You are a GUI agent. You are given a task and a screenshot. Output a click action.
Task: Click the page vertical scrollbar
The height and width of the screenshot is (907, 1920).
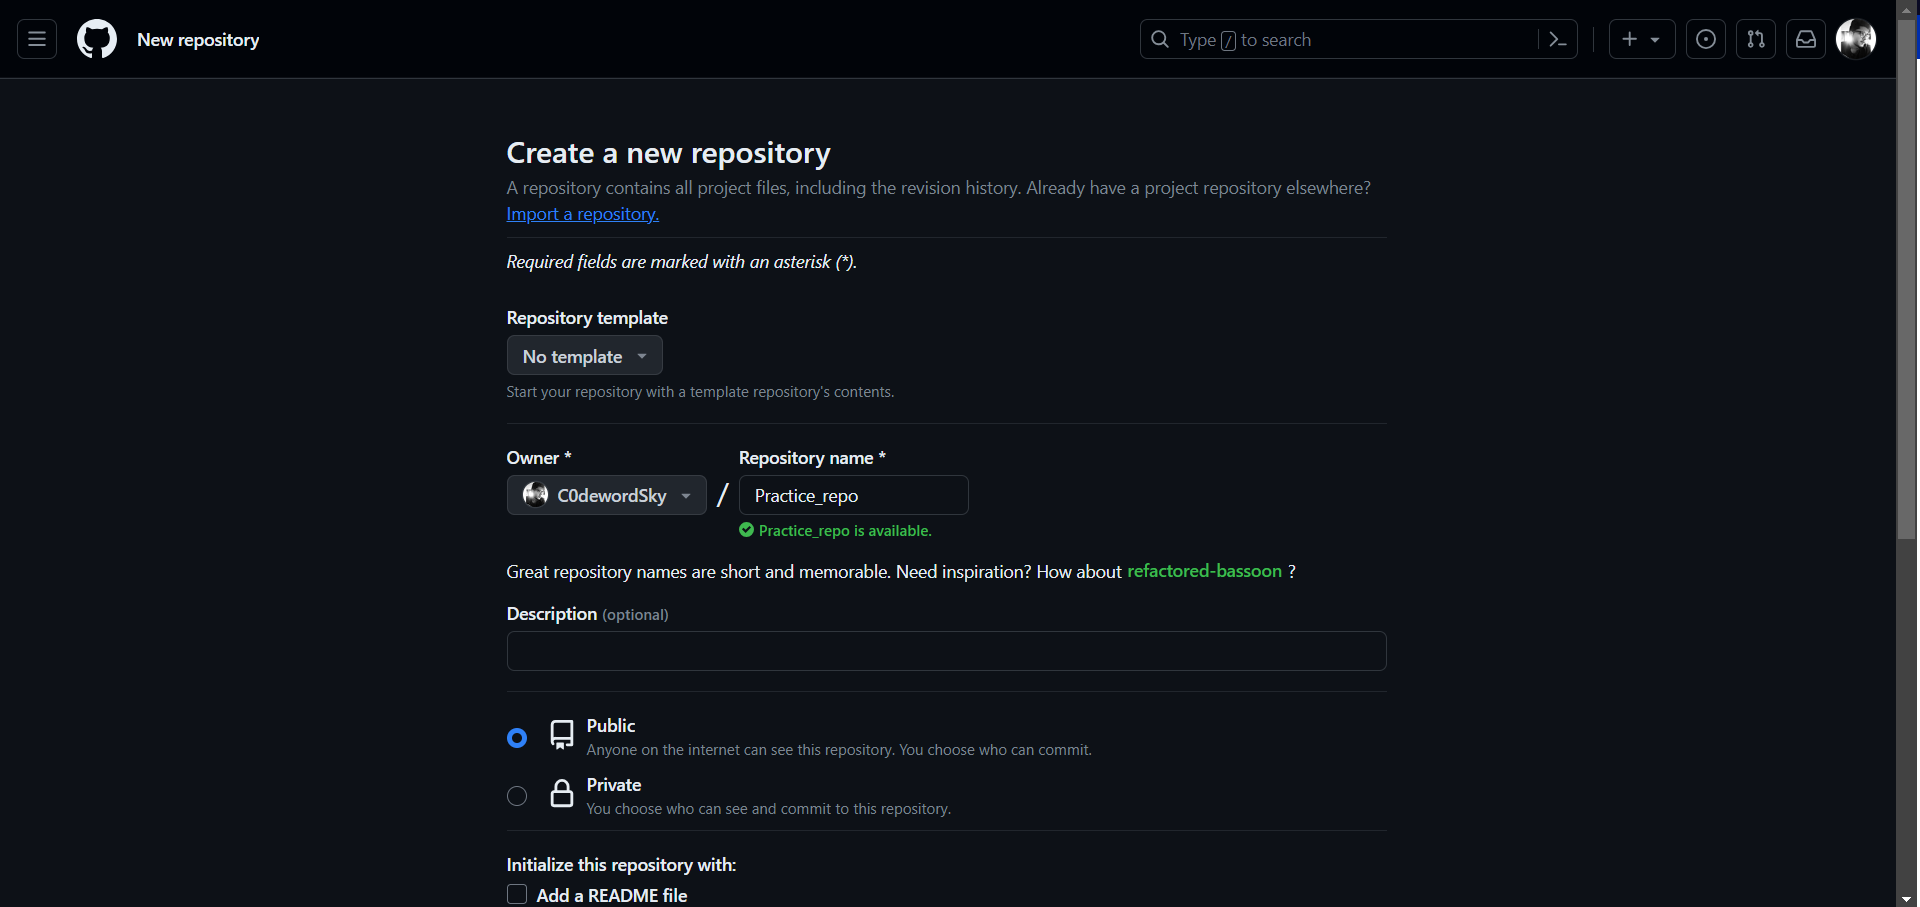(1907, 280)
